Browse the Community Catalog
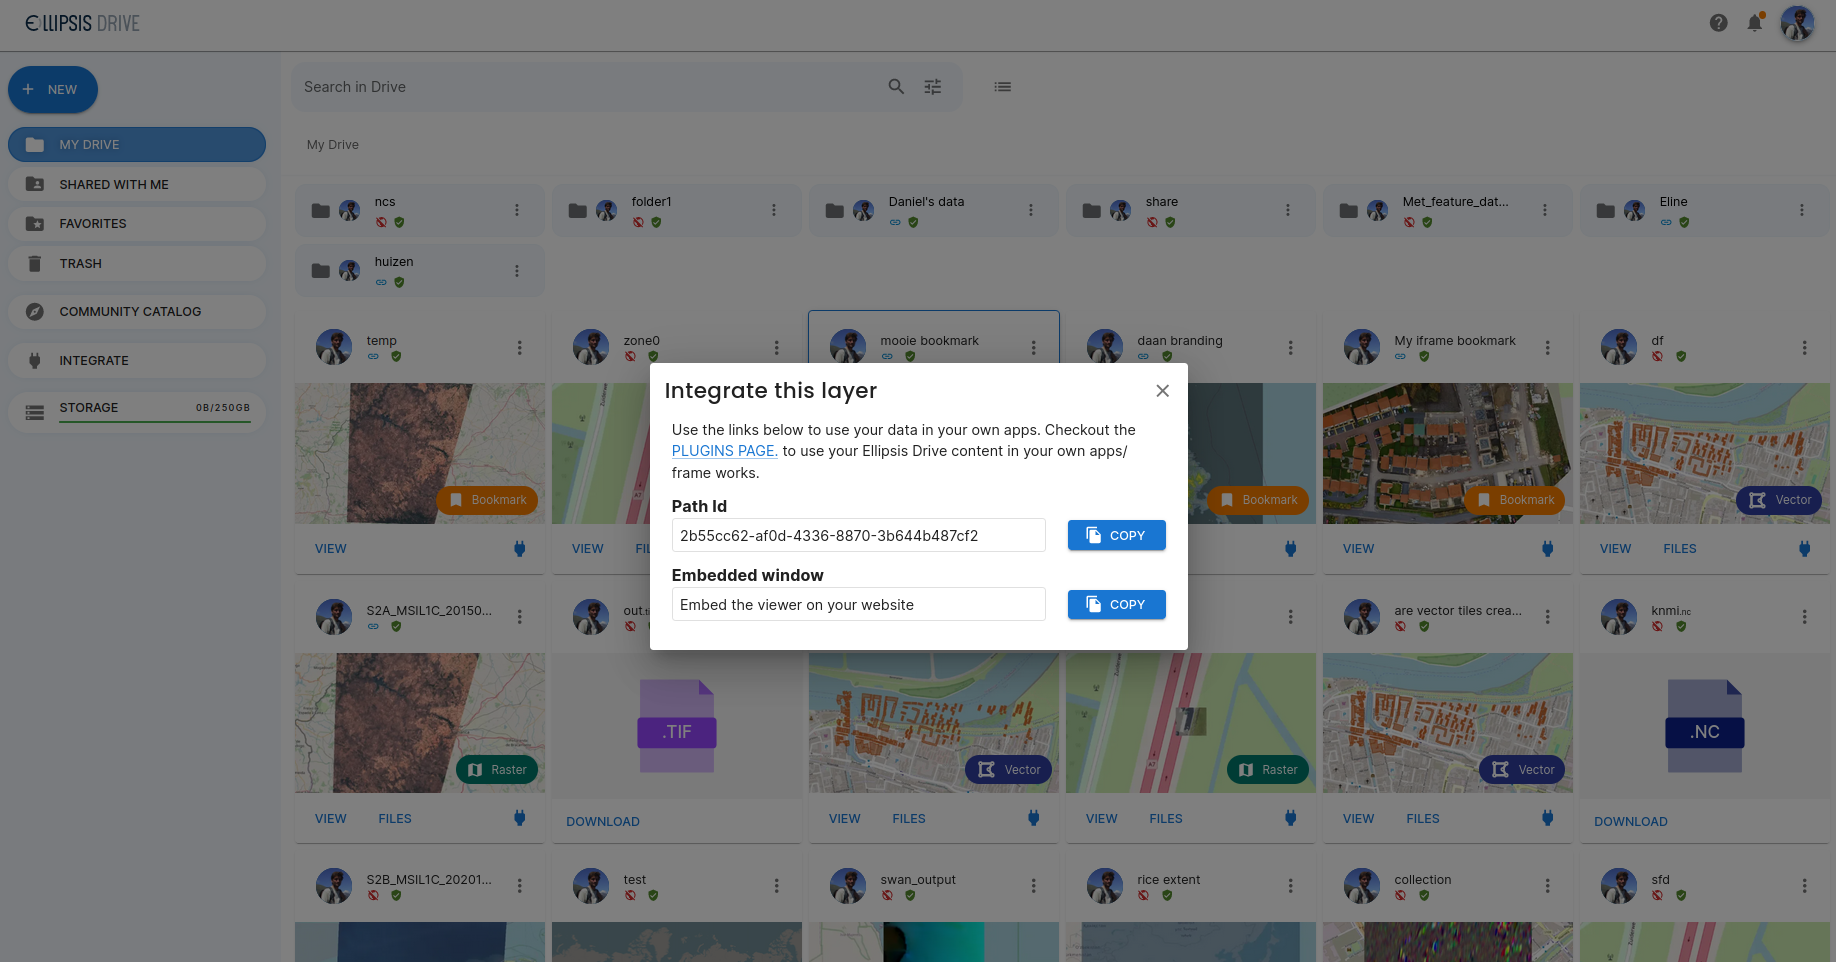This screenshot has width=1836, height=962. (137, 312)
